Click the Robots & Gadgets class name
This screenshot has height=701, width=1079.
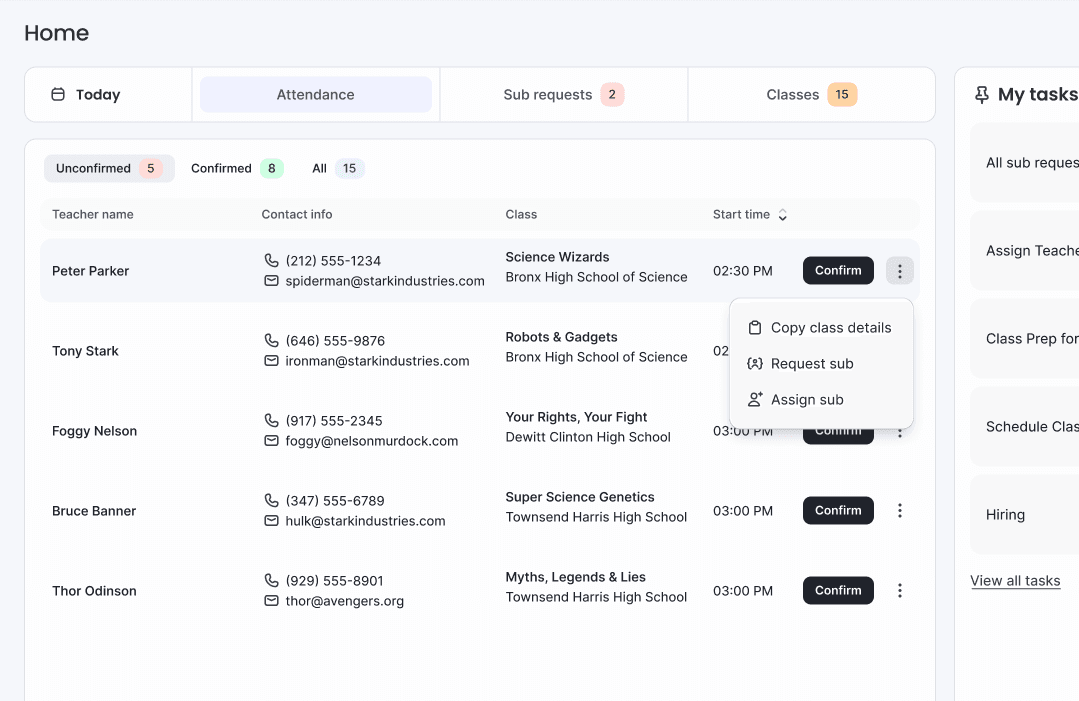562,337
